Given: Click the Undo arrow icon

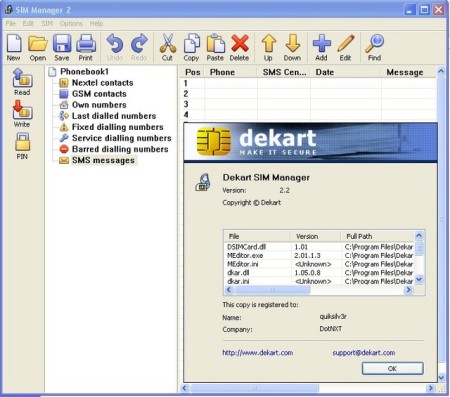Looking at the screenshot, I should point(115,47).
